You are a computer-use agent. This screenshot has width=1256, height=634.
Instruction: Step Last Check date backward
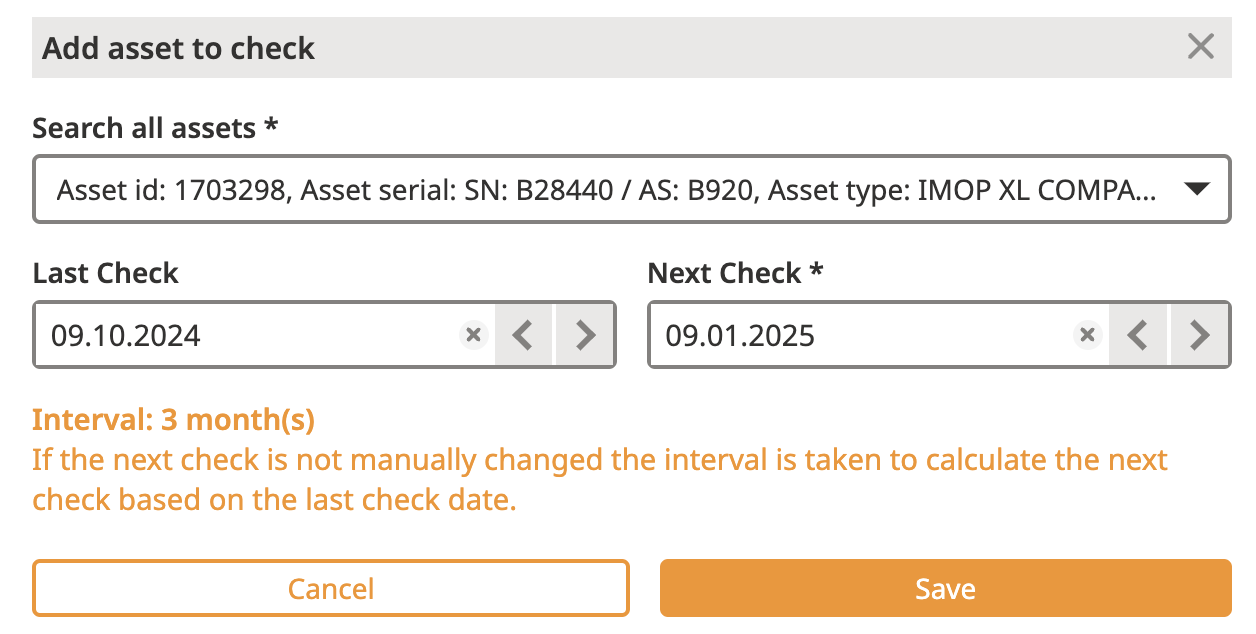(522, 335)
